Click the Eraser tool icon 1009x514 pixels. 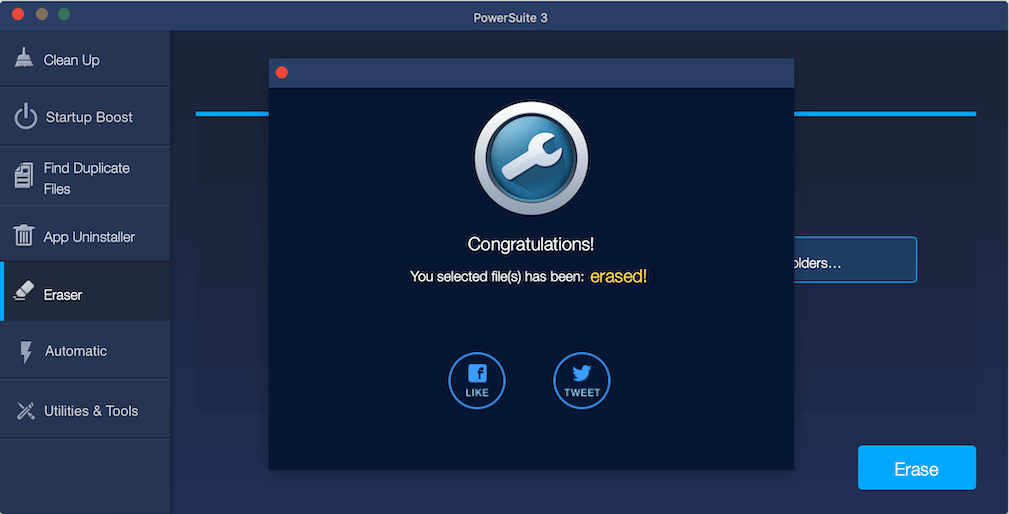24,291
